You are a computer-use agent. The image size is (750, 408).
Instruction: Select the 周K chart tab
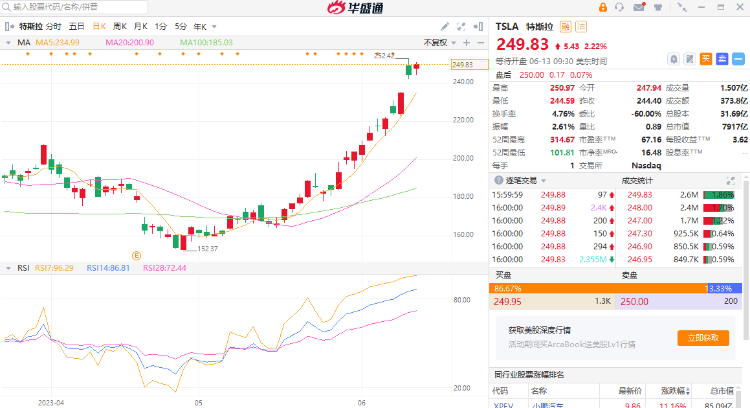(120, 26)
